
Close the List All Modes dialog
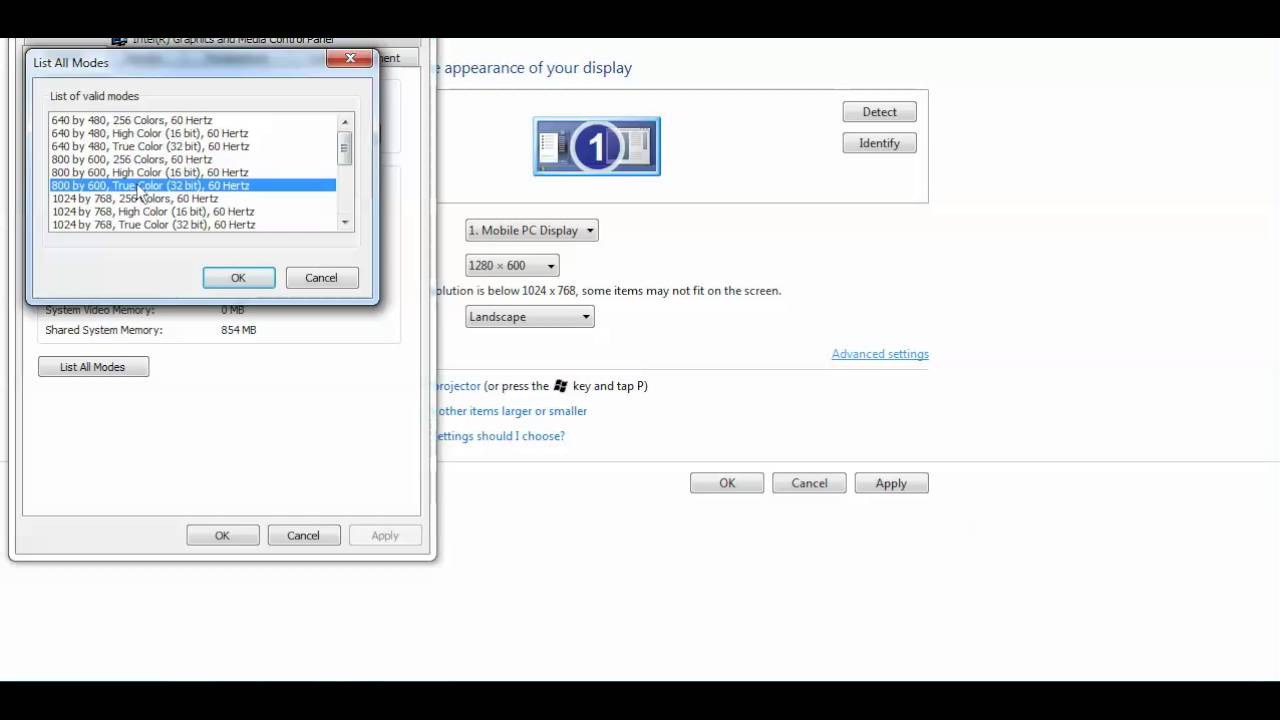point(350,59)
